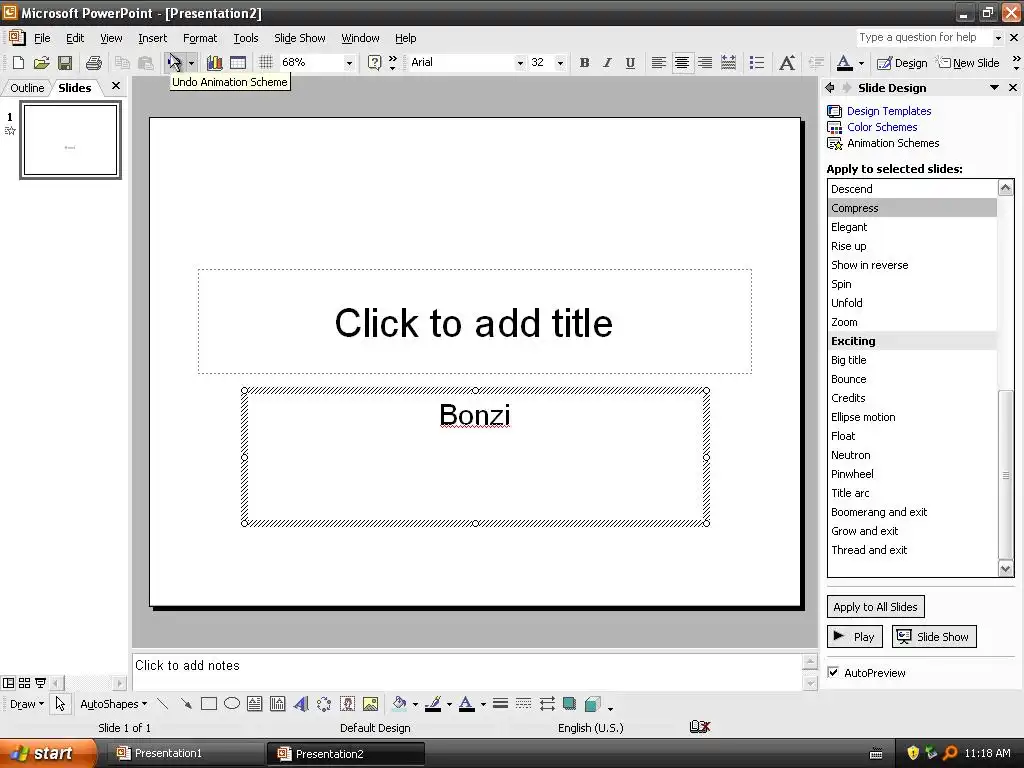Expand the Font Color dropdown in the Drawing toolbar
1024x768 pixels.
point(483,704)
